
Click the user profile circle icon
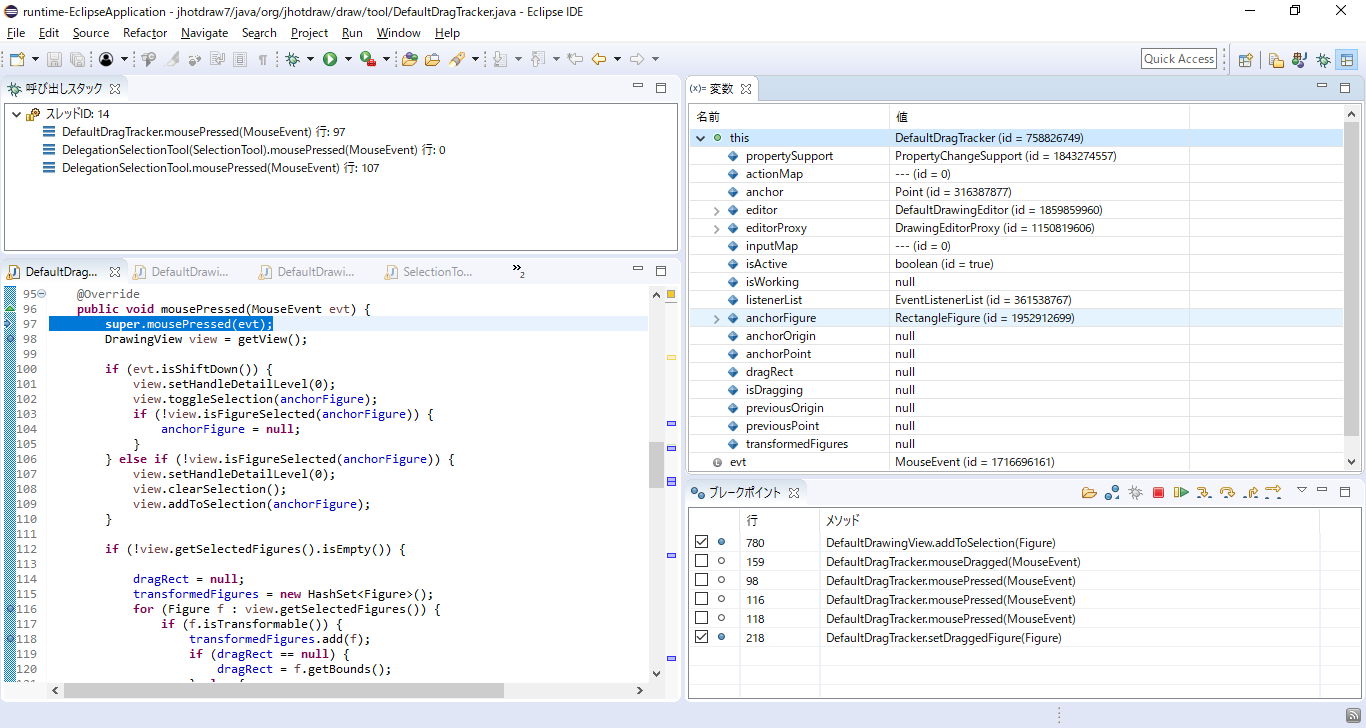tap(106, 59)
